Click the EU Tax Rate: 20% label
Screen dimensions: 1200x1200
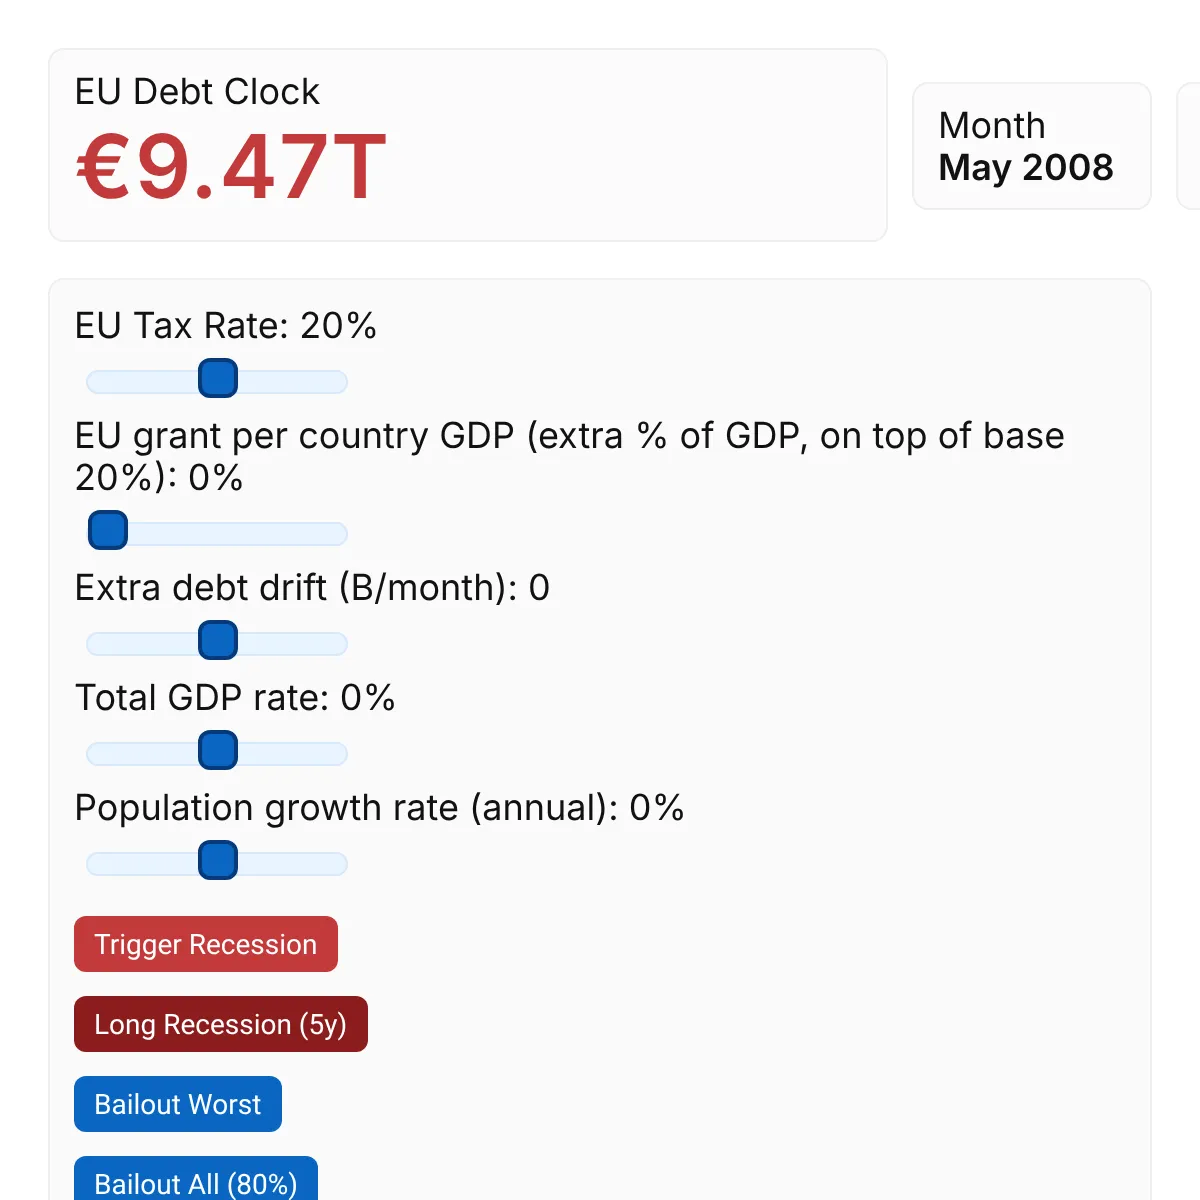(x=225, y=326)
